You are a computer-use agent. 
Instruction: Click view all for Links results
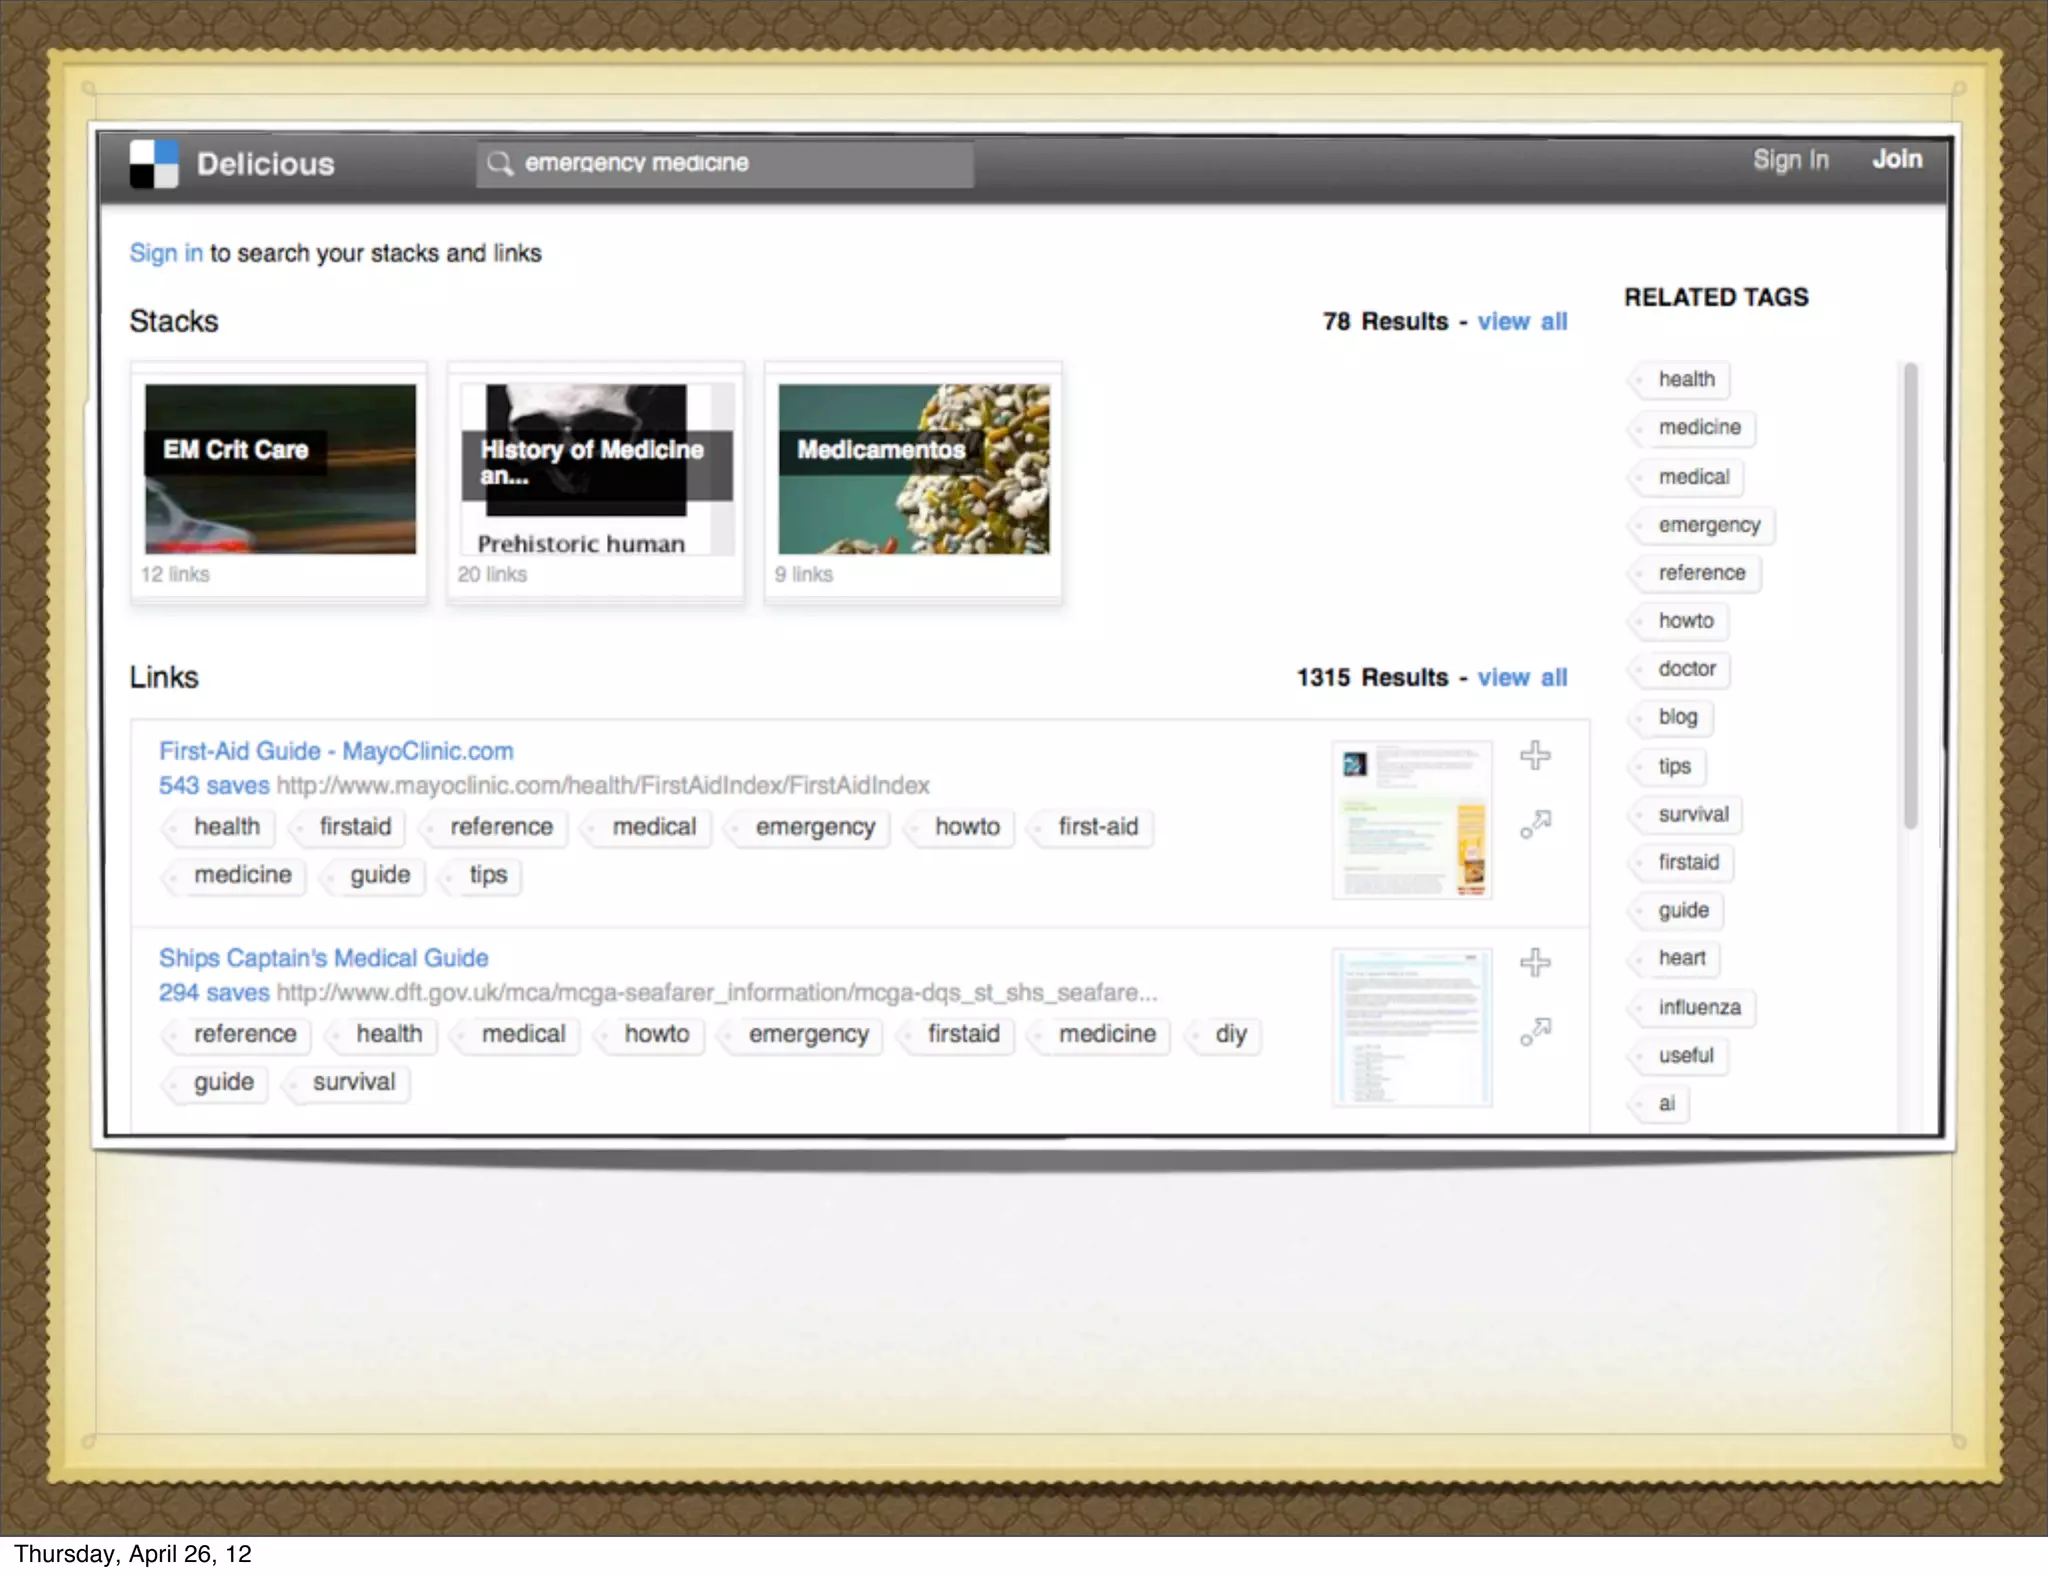1522,677
